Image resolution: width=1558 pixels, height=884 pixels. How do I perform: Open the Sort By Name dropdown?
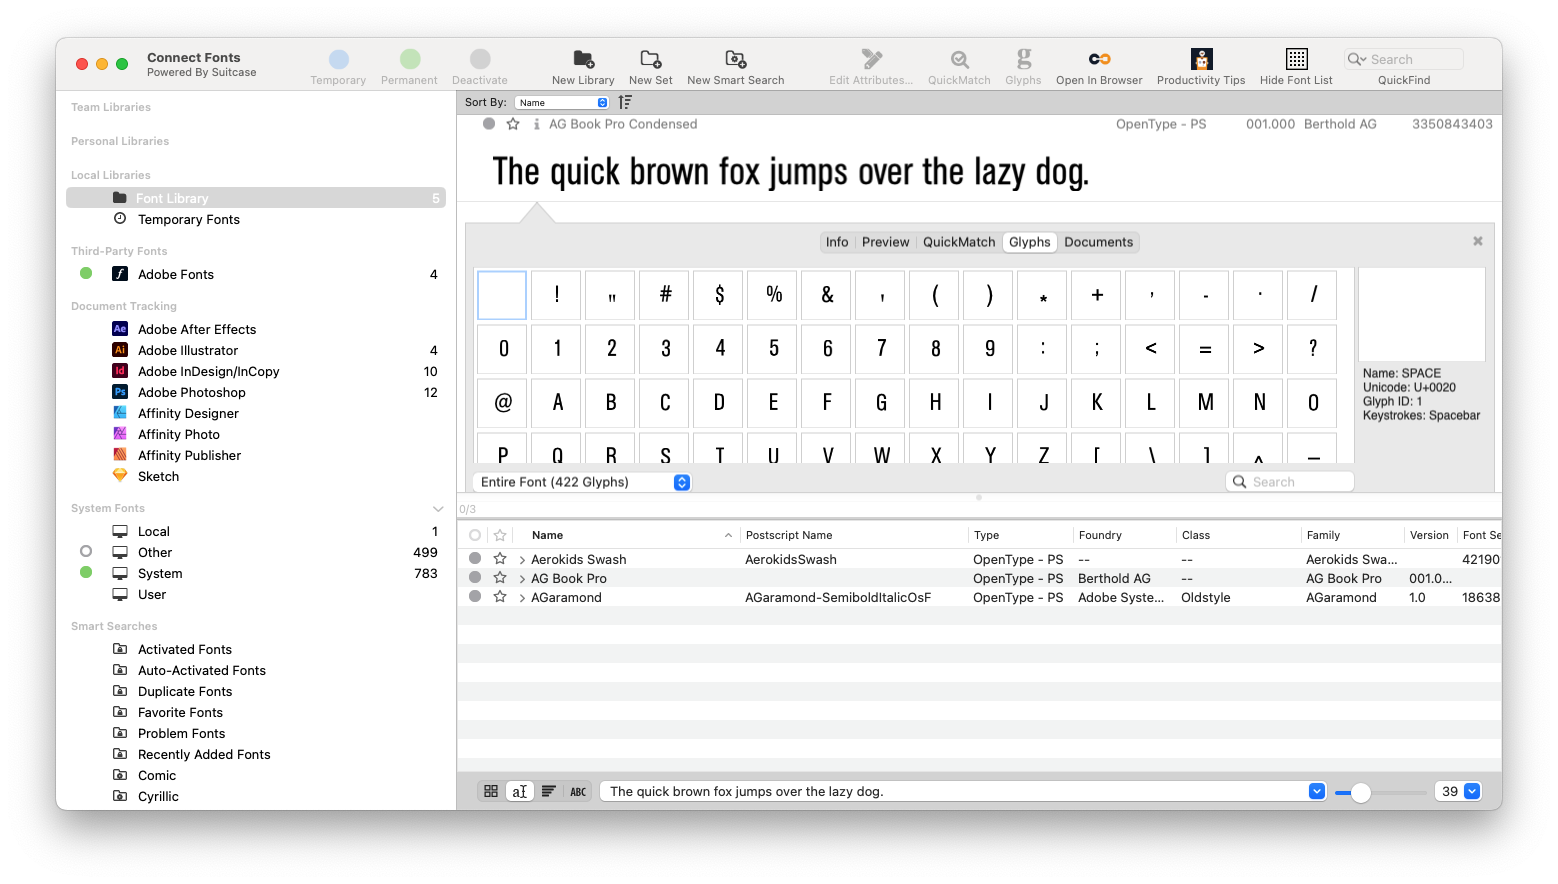coord(561,102)
